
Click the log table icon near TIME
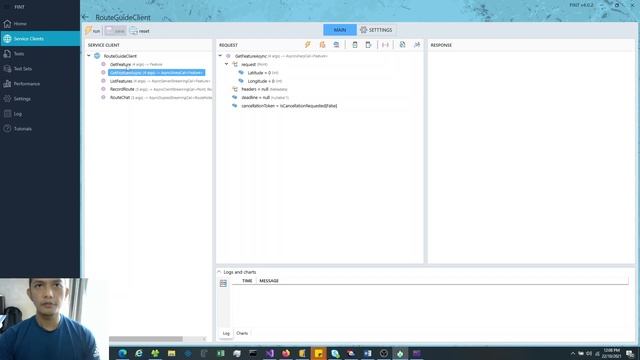[x=223, y=283]
